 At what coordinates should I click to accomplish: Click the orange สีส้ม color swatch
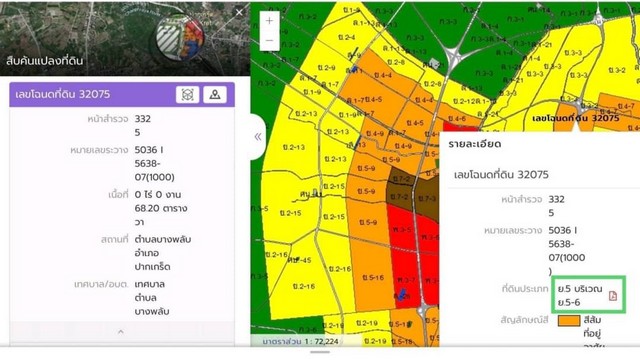pyautogui.click(x=569, y=320)
